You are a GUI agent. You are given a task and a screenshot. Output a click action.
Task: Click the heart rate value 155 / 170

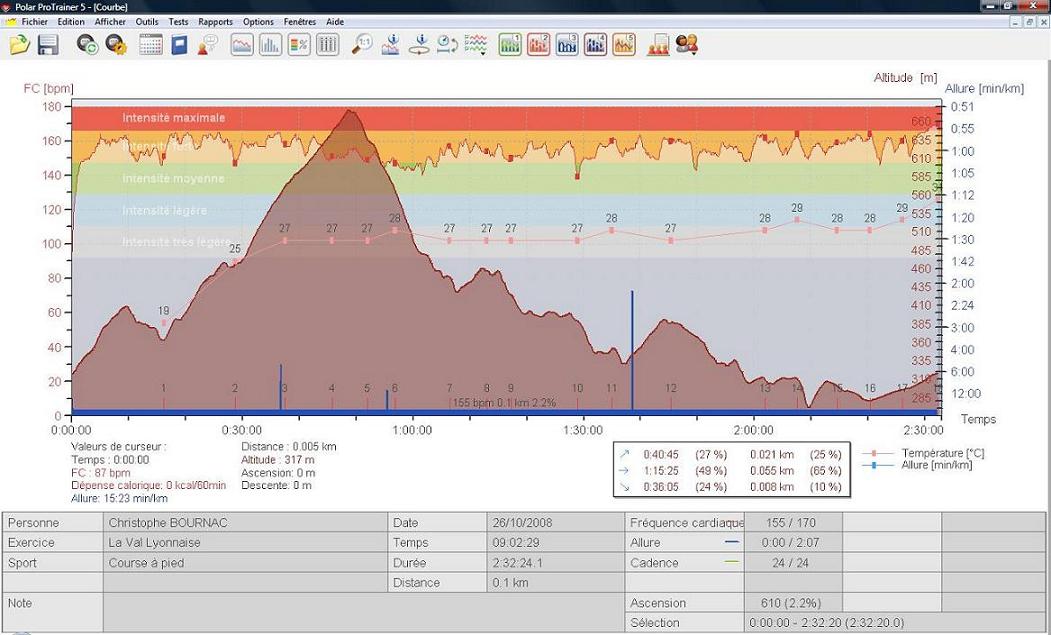point(791,523)
